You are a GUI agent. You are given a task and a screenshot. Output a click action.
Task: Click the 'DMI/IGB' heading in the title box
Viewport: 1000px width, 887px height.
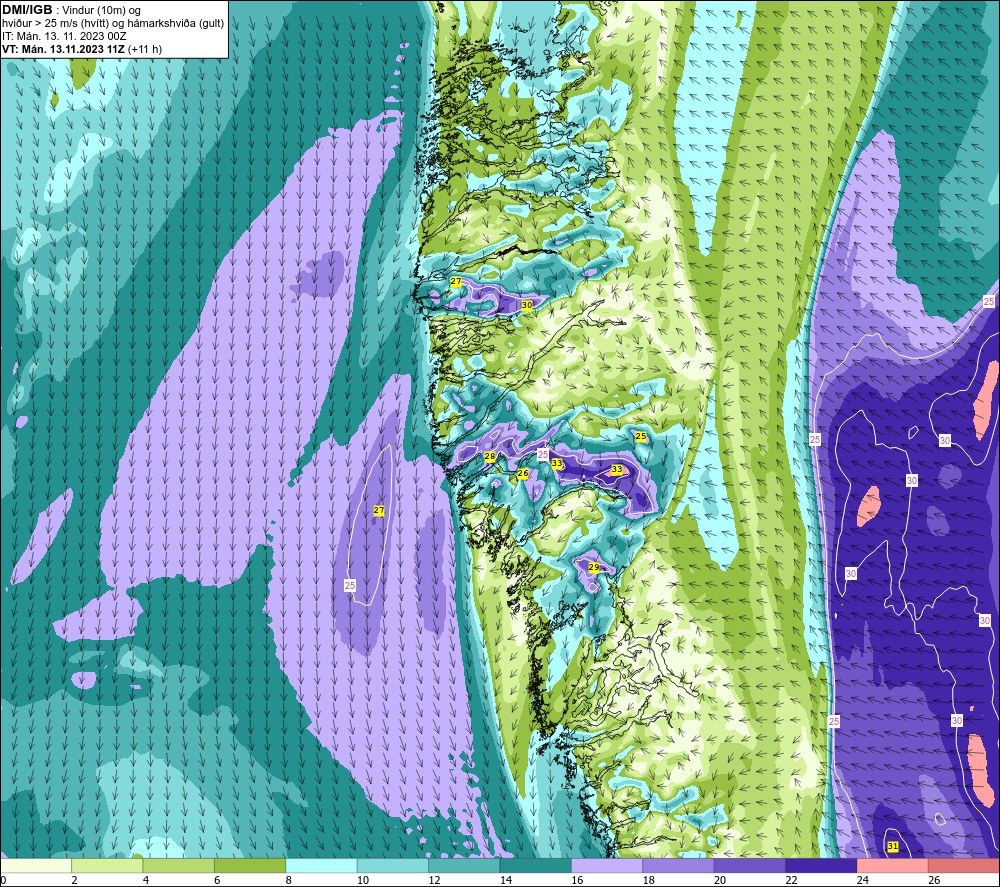click(x=27, y=10)
